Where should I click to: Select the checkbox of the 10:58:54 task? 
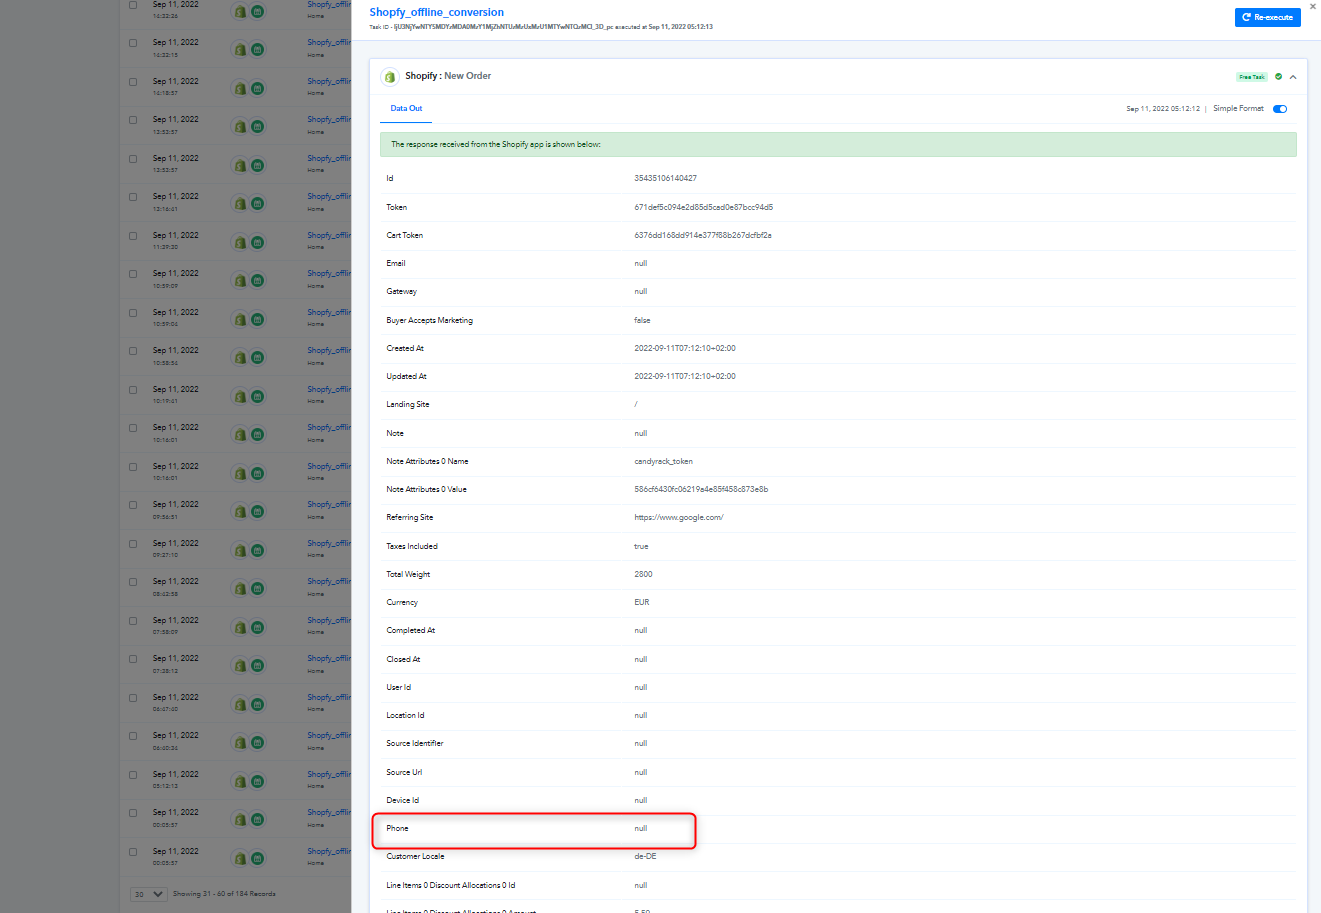133,351
